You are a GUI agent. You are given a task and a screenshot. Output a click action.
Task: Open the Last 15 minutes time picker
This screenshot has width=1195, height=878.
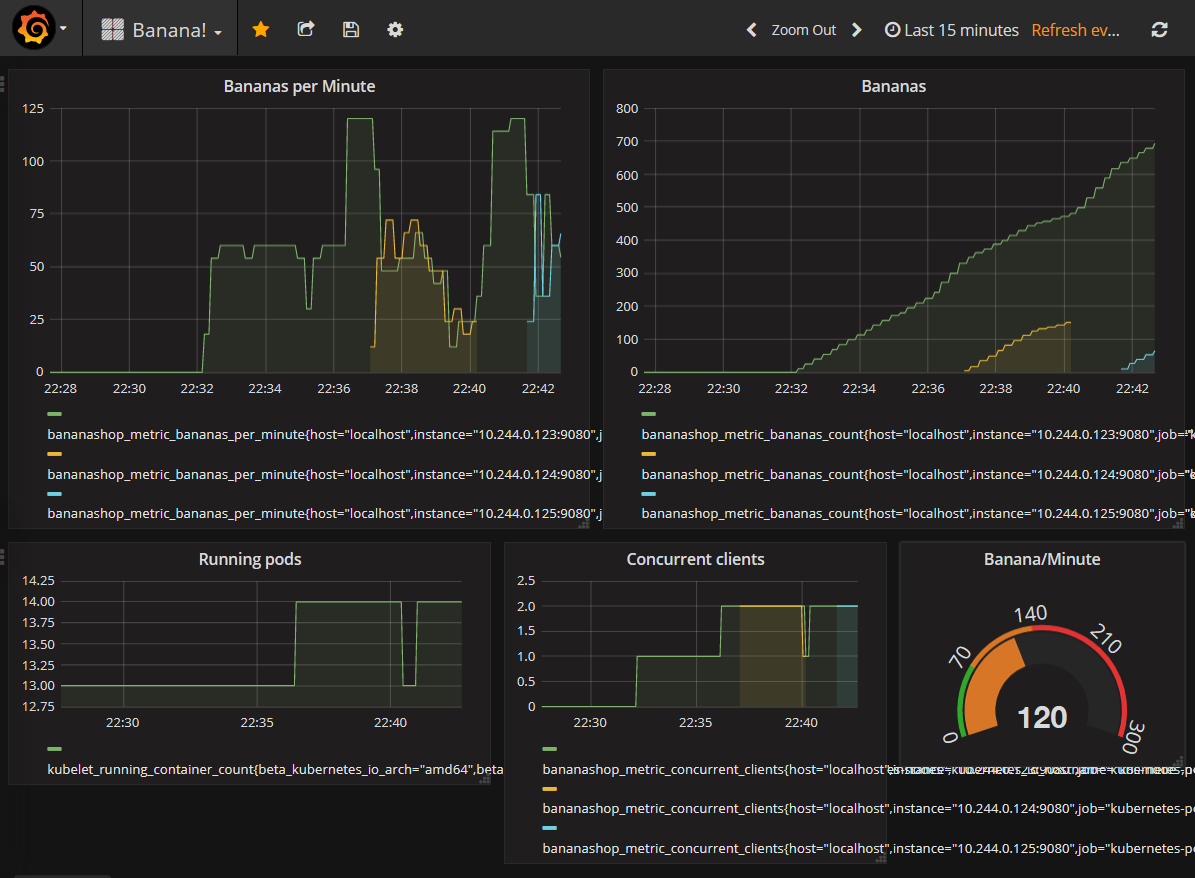point(951,30)
